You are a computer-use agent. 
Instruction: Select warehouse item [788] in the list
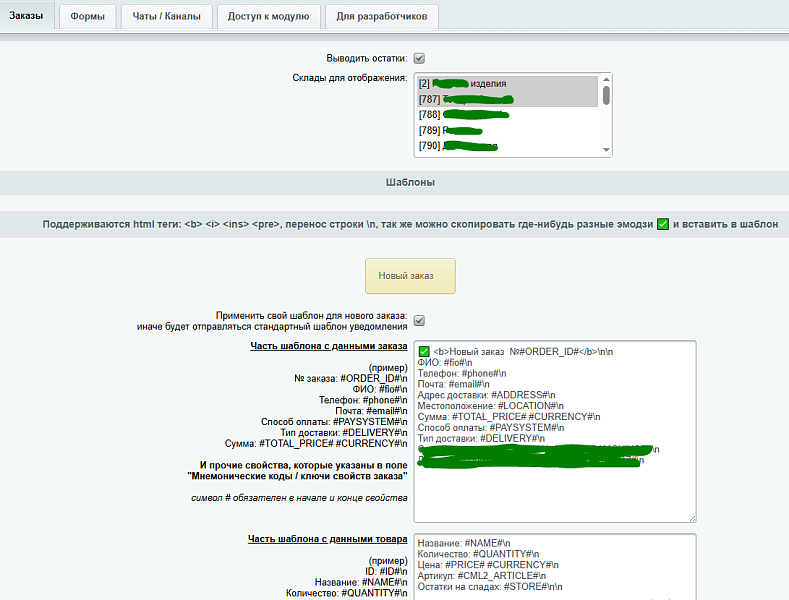point(507,115)
